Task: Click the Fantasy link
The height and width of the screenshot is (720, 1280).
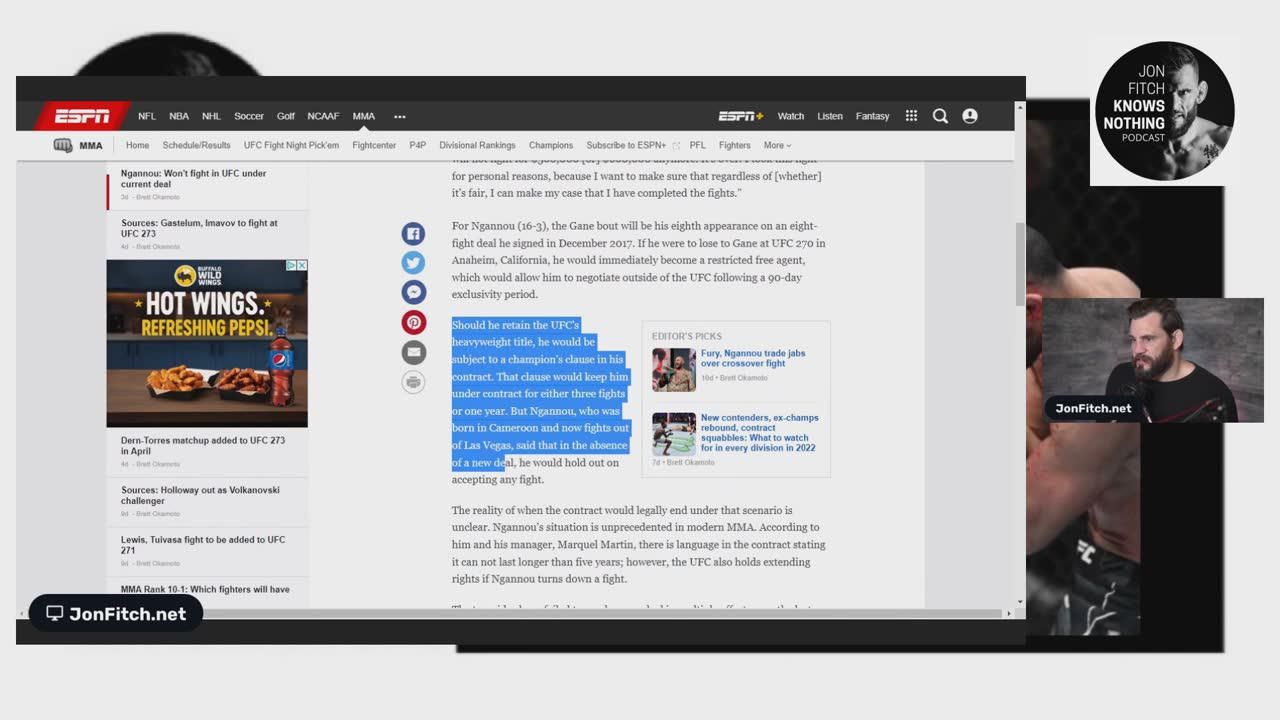Action: click(x=872, y=116)
